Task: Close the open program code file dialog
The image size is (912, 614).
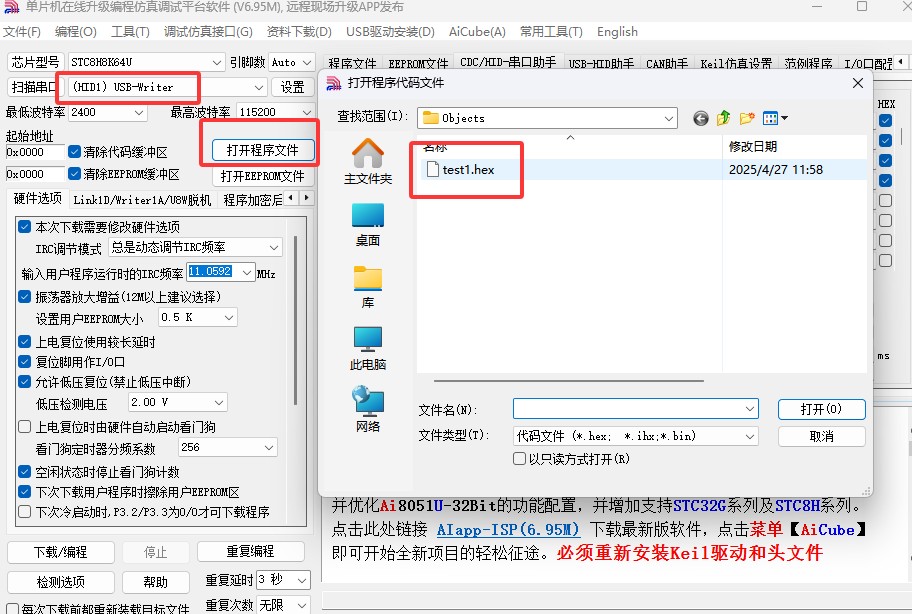Action: pos(857,83)
